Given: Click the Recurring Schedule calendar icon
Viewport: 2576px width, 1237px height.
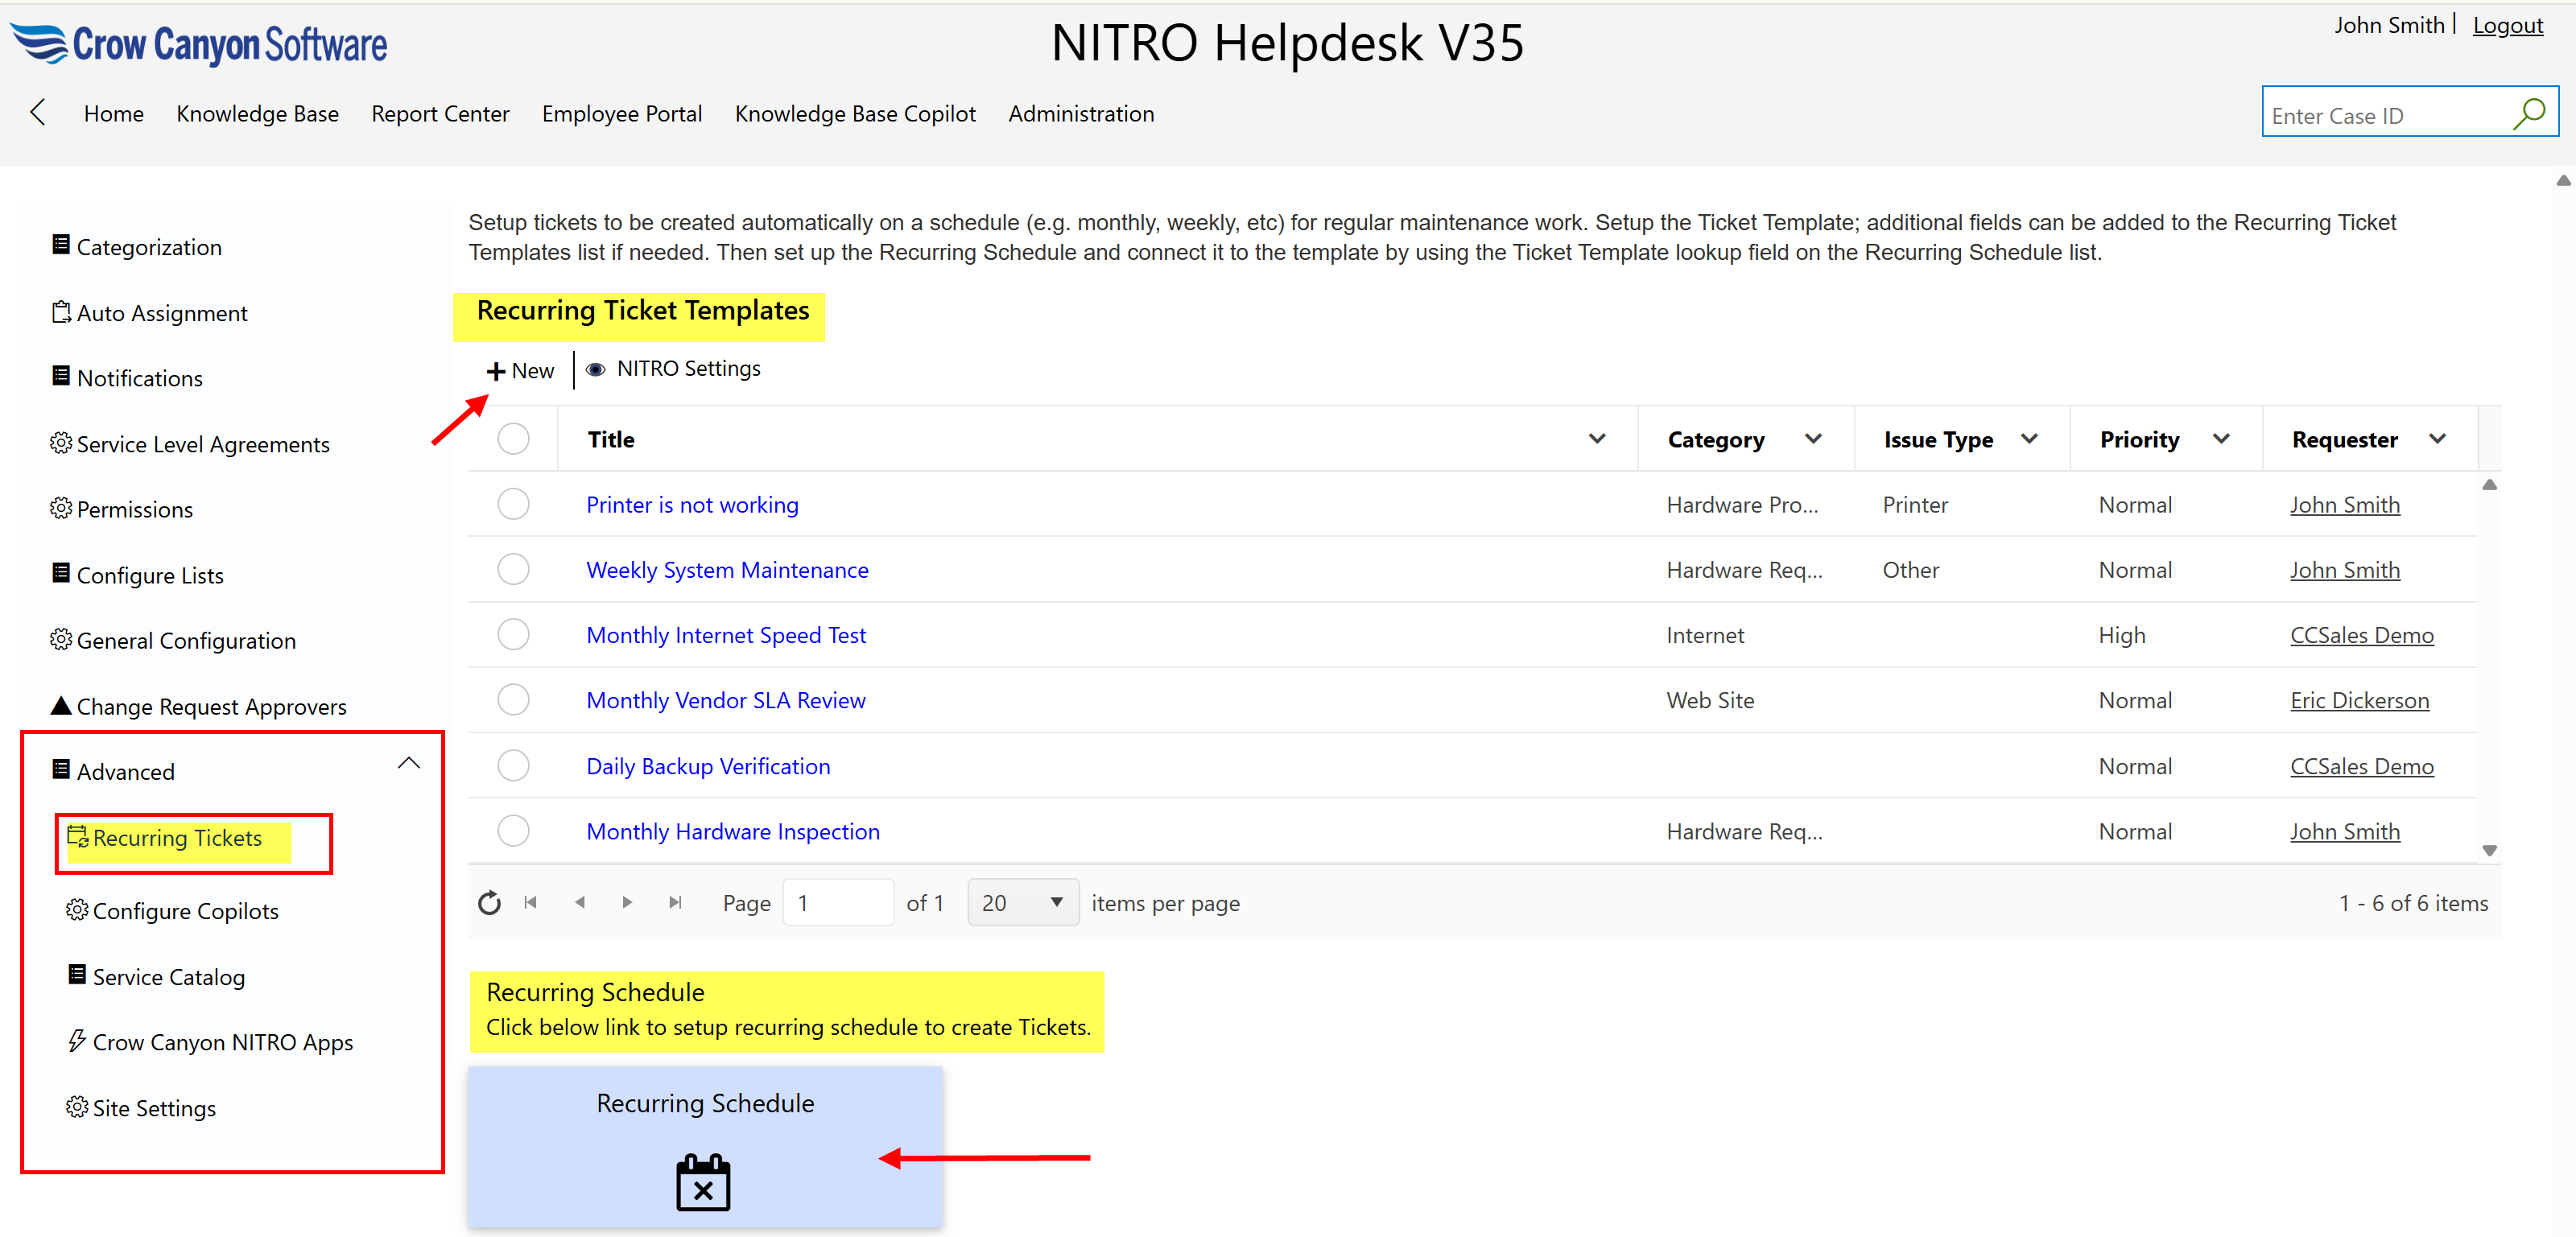Looking at the screenshot, I should 703,1183.
